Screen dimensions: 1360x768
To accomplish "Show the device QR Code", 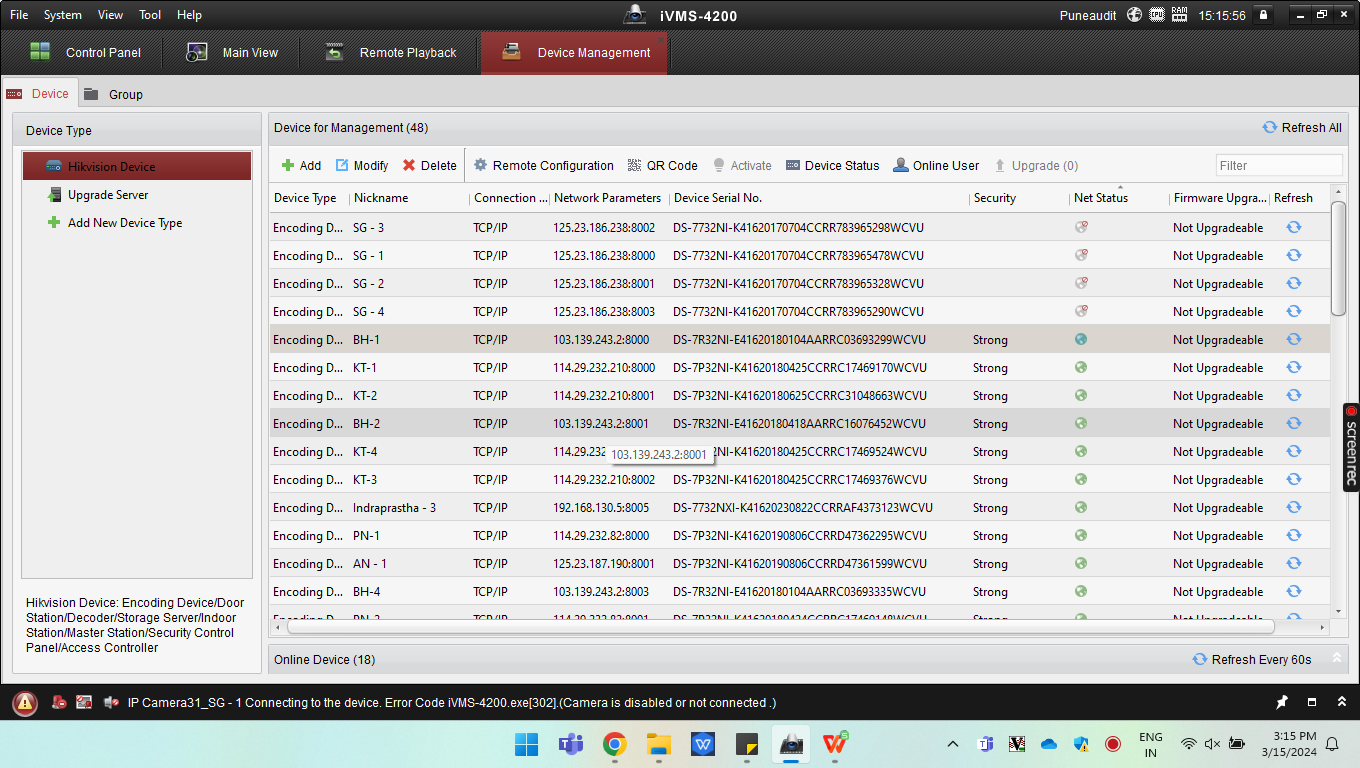I will pos(662,166).
